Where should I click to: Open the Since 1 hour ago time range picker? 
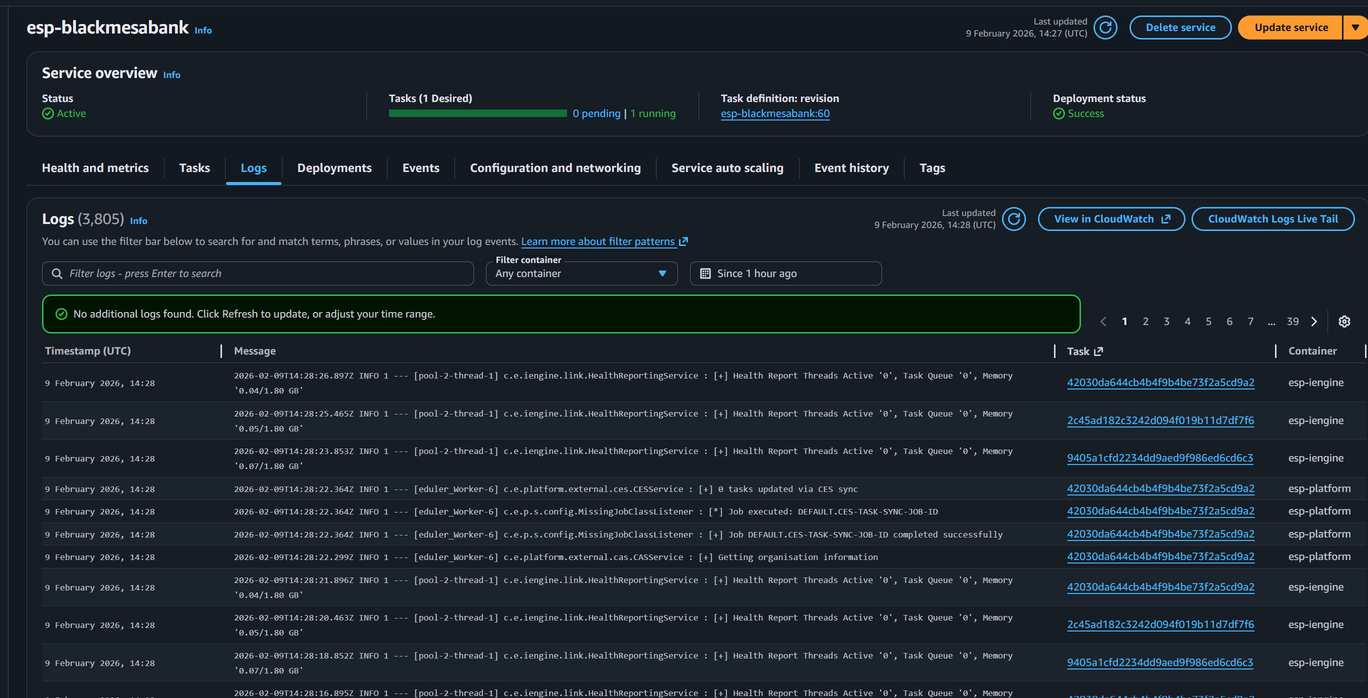pos(785,274)
